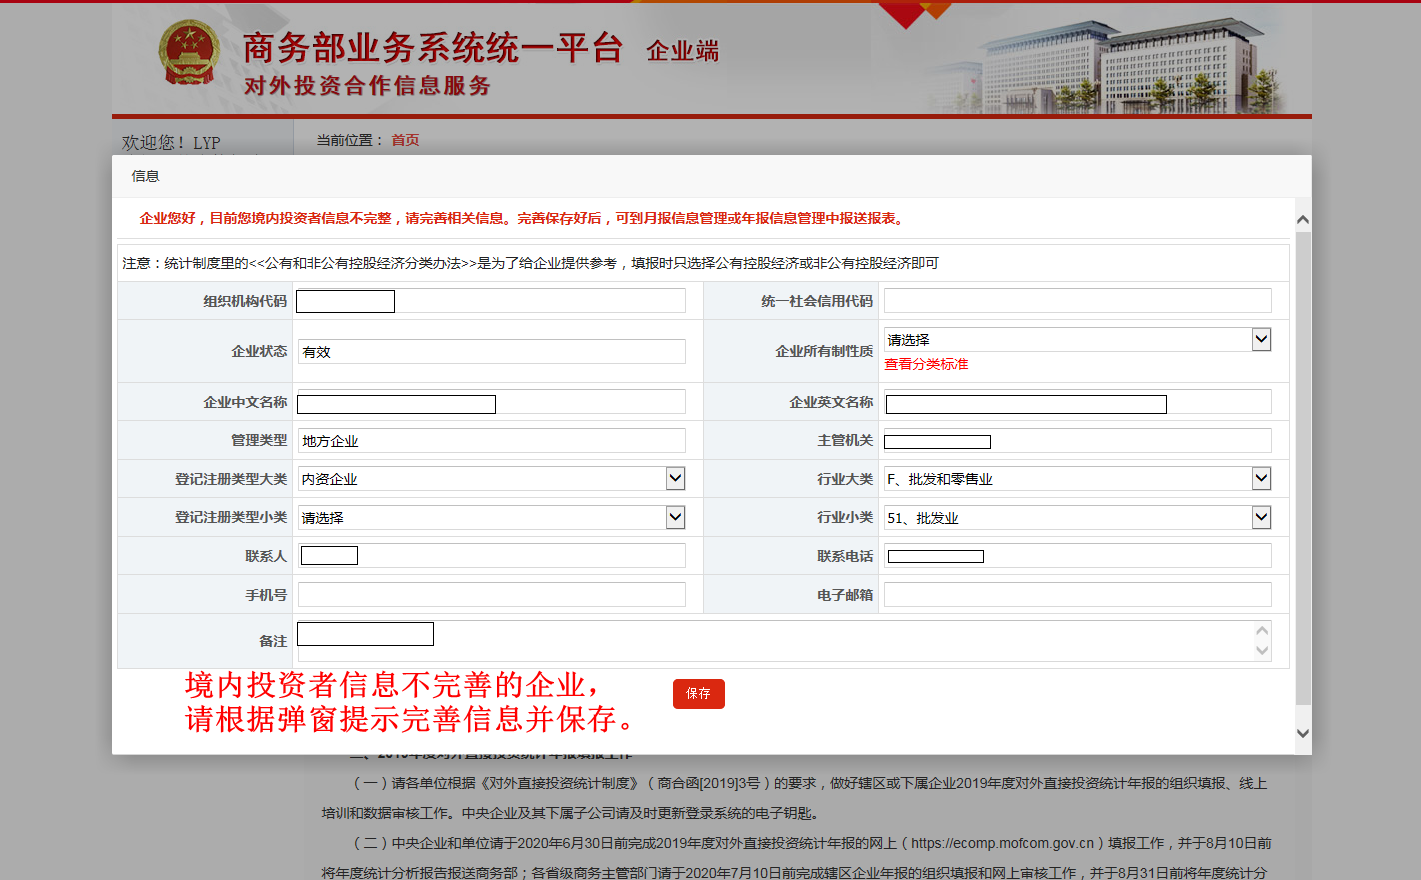Viewport: 1421px width, 880px height.
Task: Click the 联系电话 input field
Action: 1077,556
